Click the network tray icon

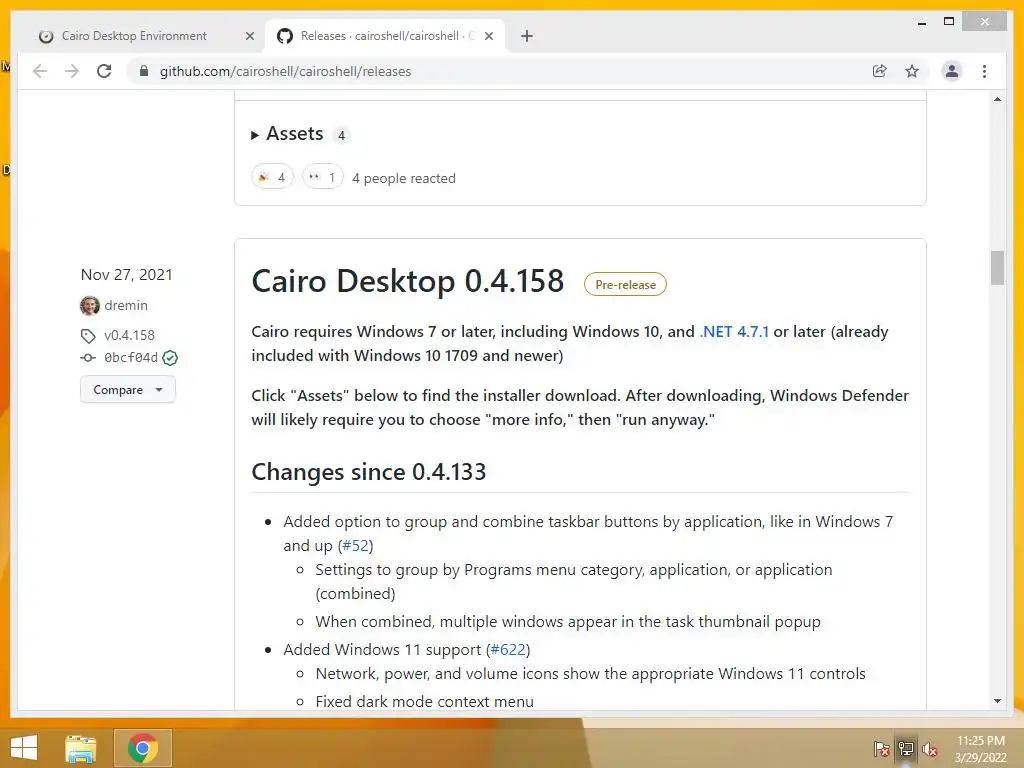click(906, 749)
